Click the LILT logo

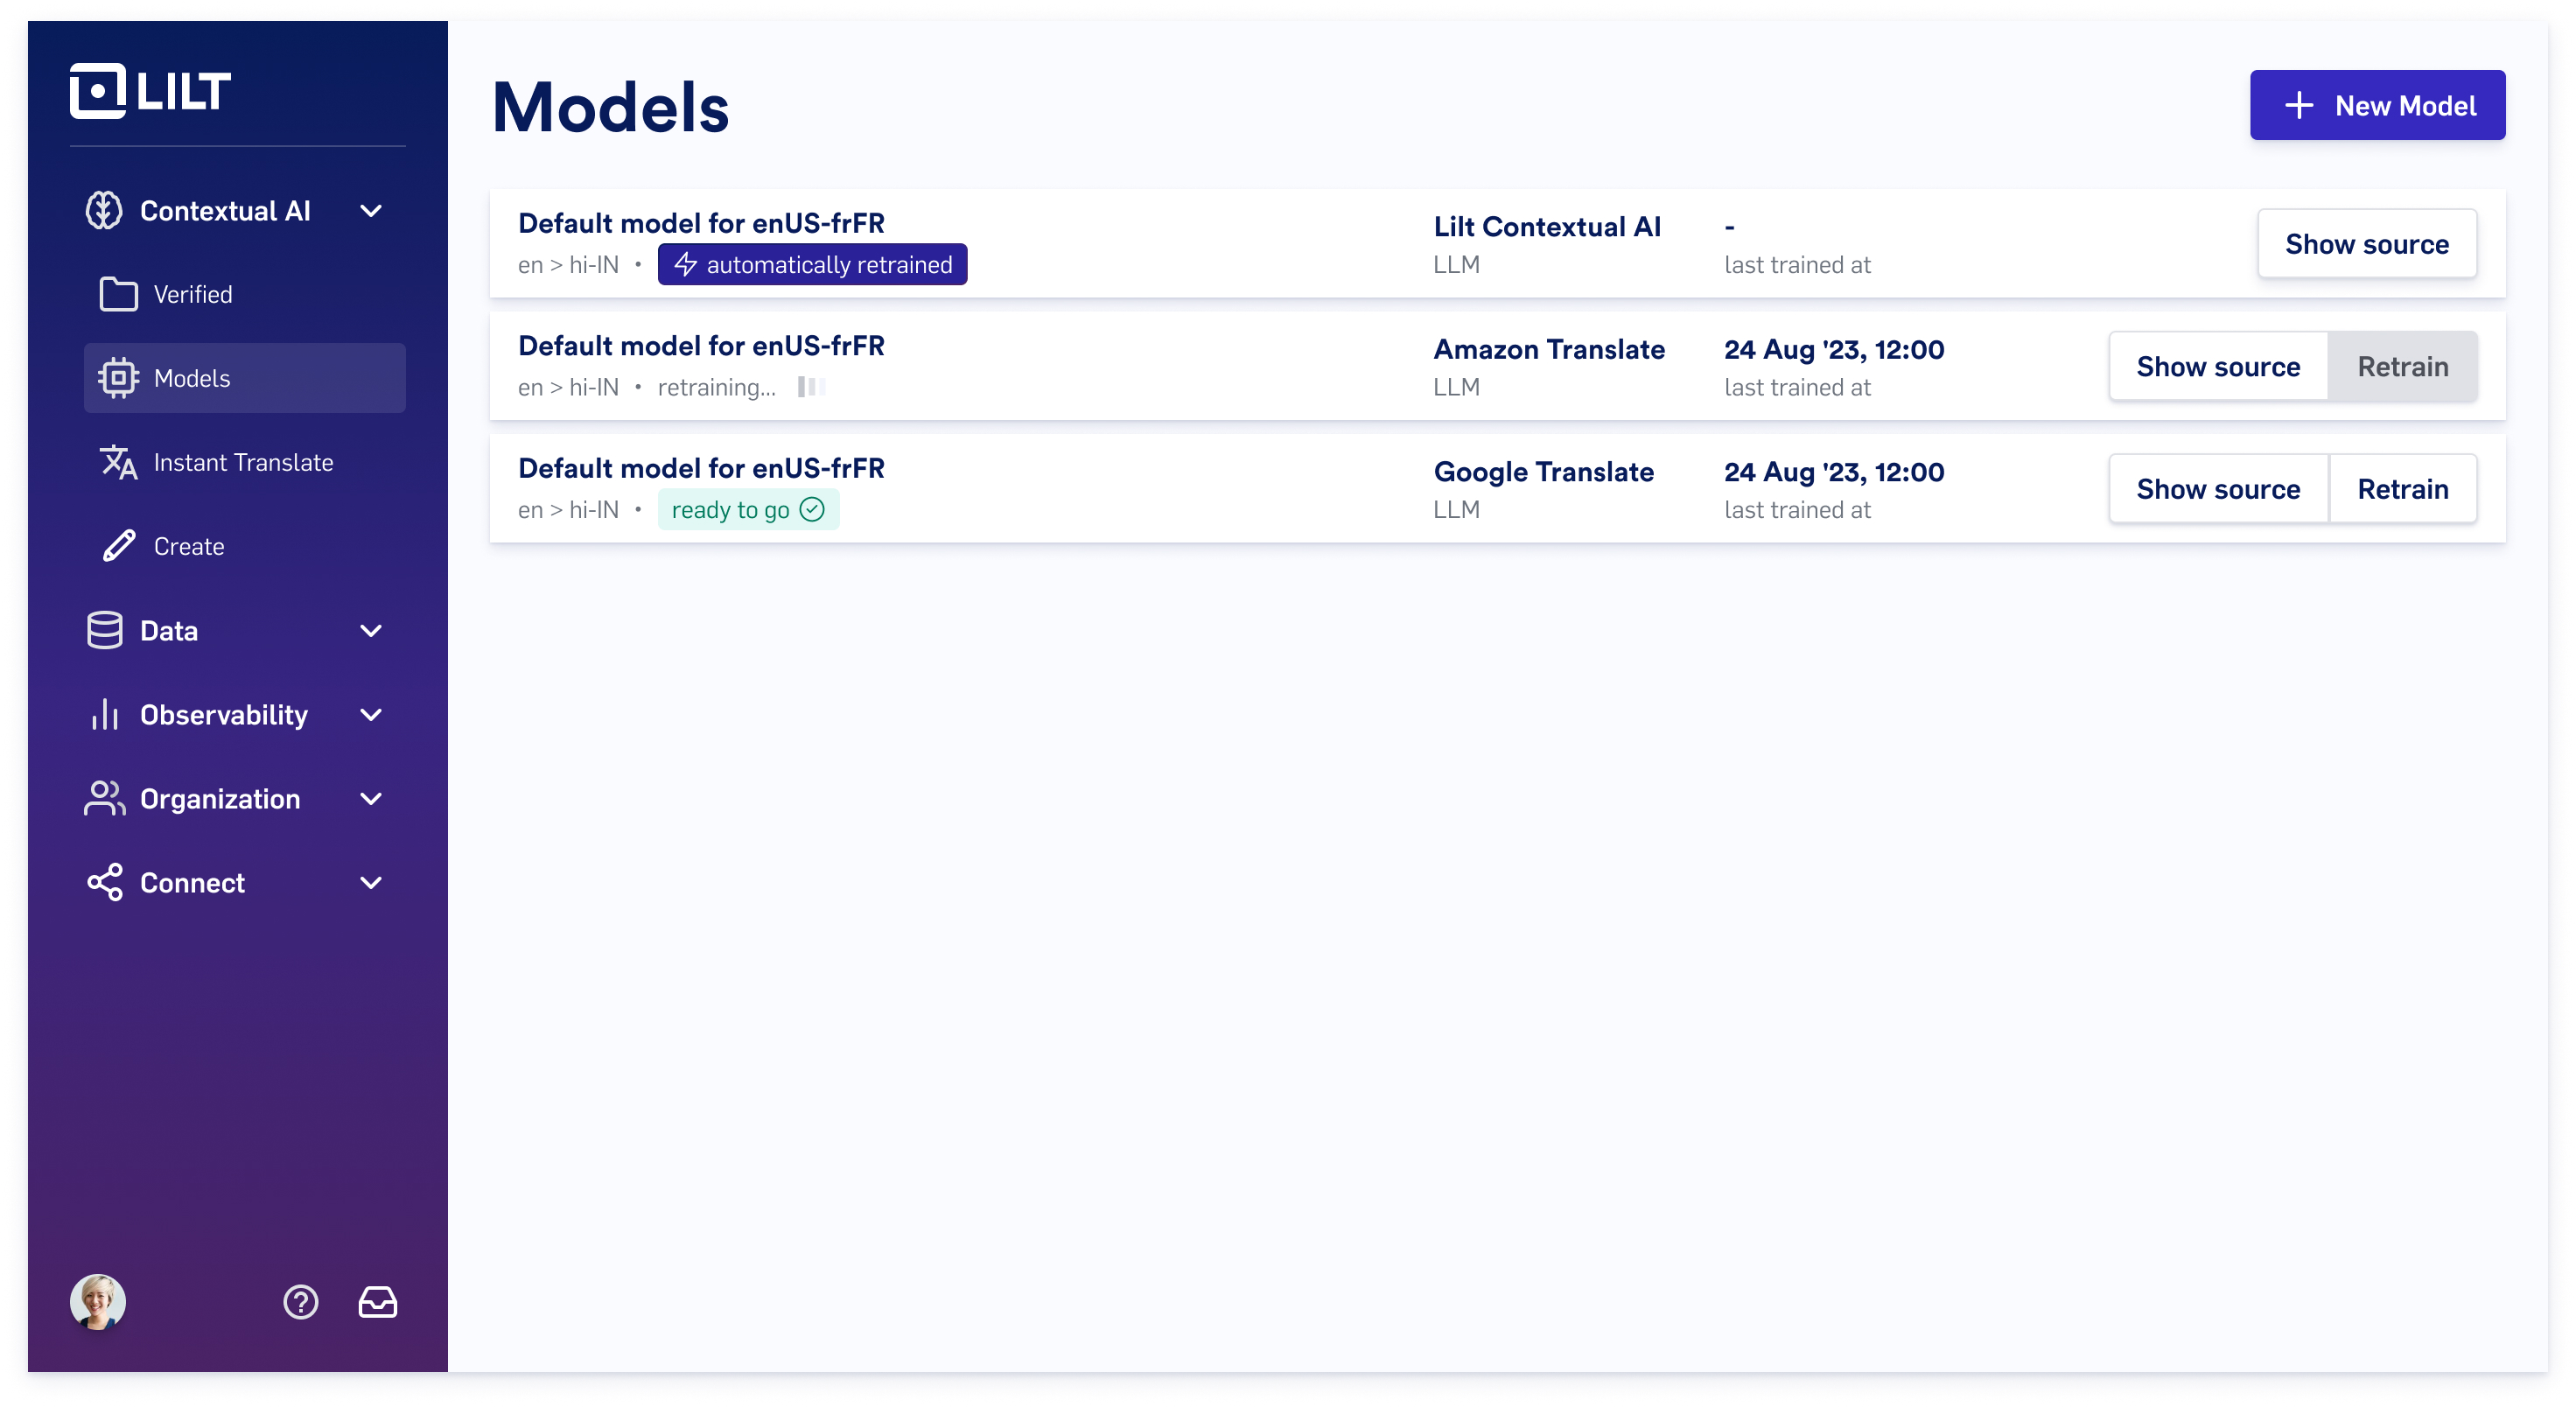pyautogui.click(x=150, y=91)
